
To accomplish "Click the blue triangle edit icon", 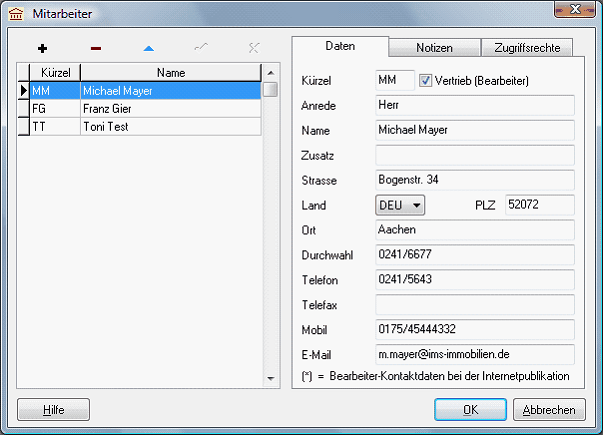I will 148,48.
